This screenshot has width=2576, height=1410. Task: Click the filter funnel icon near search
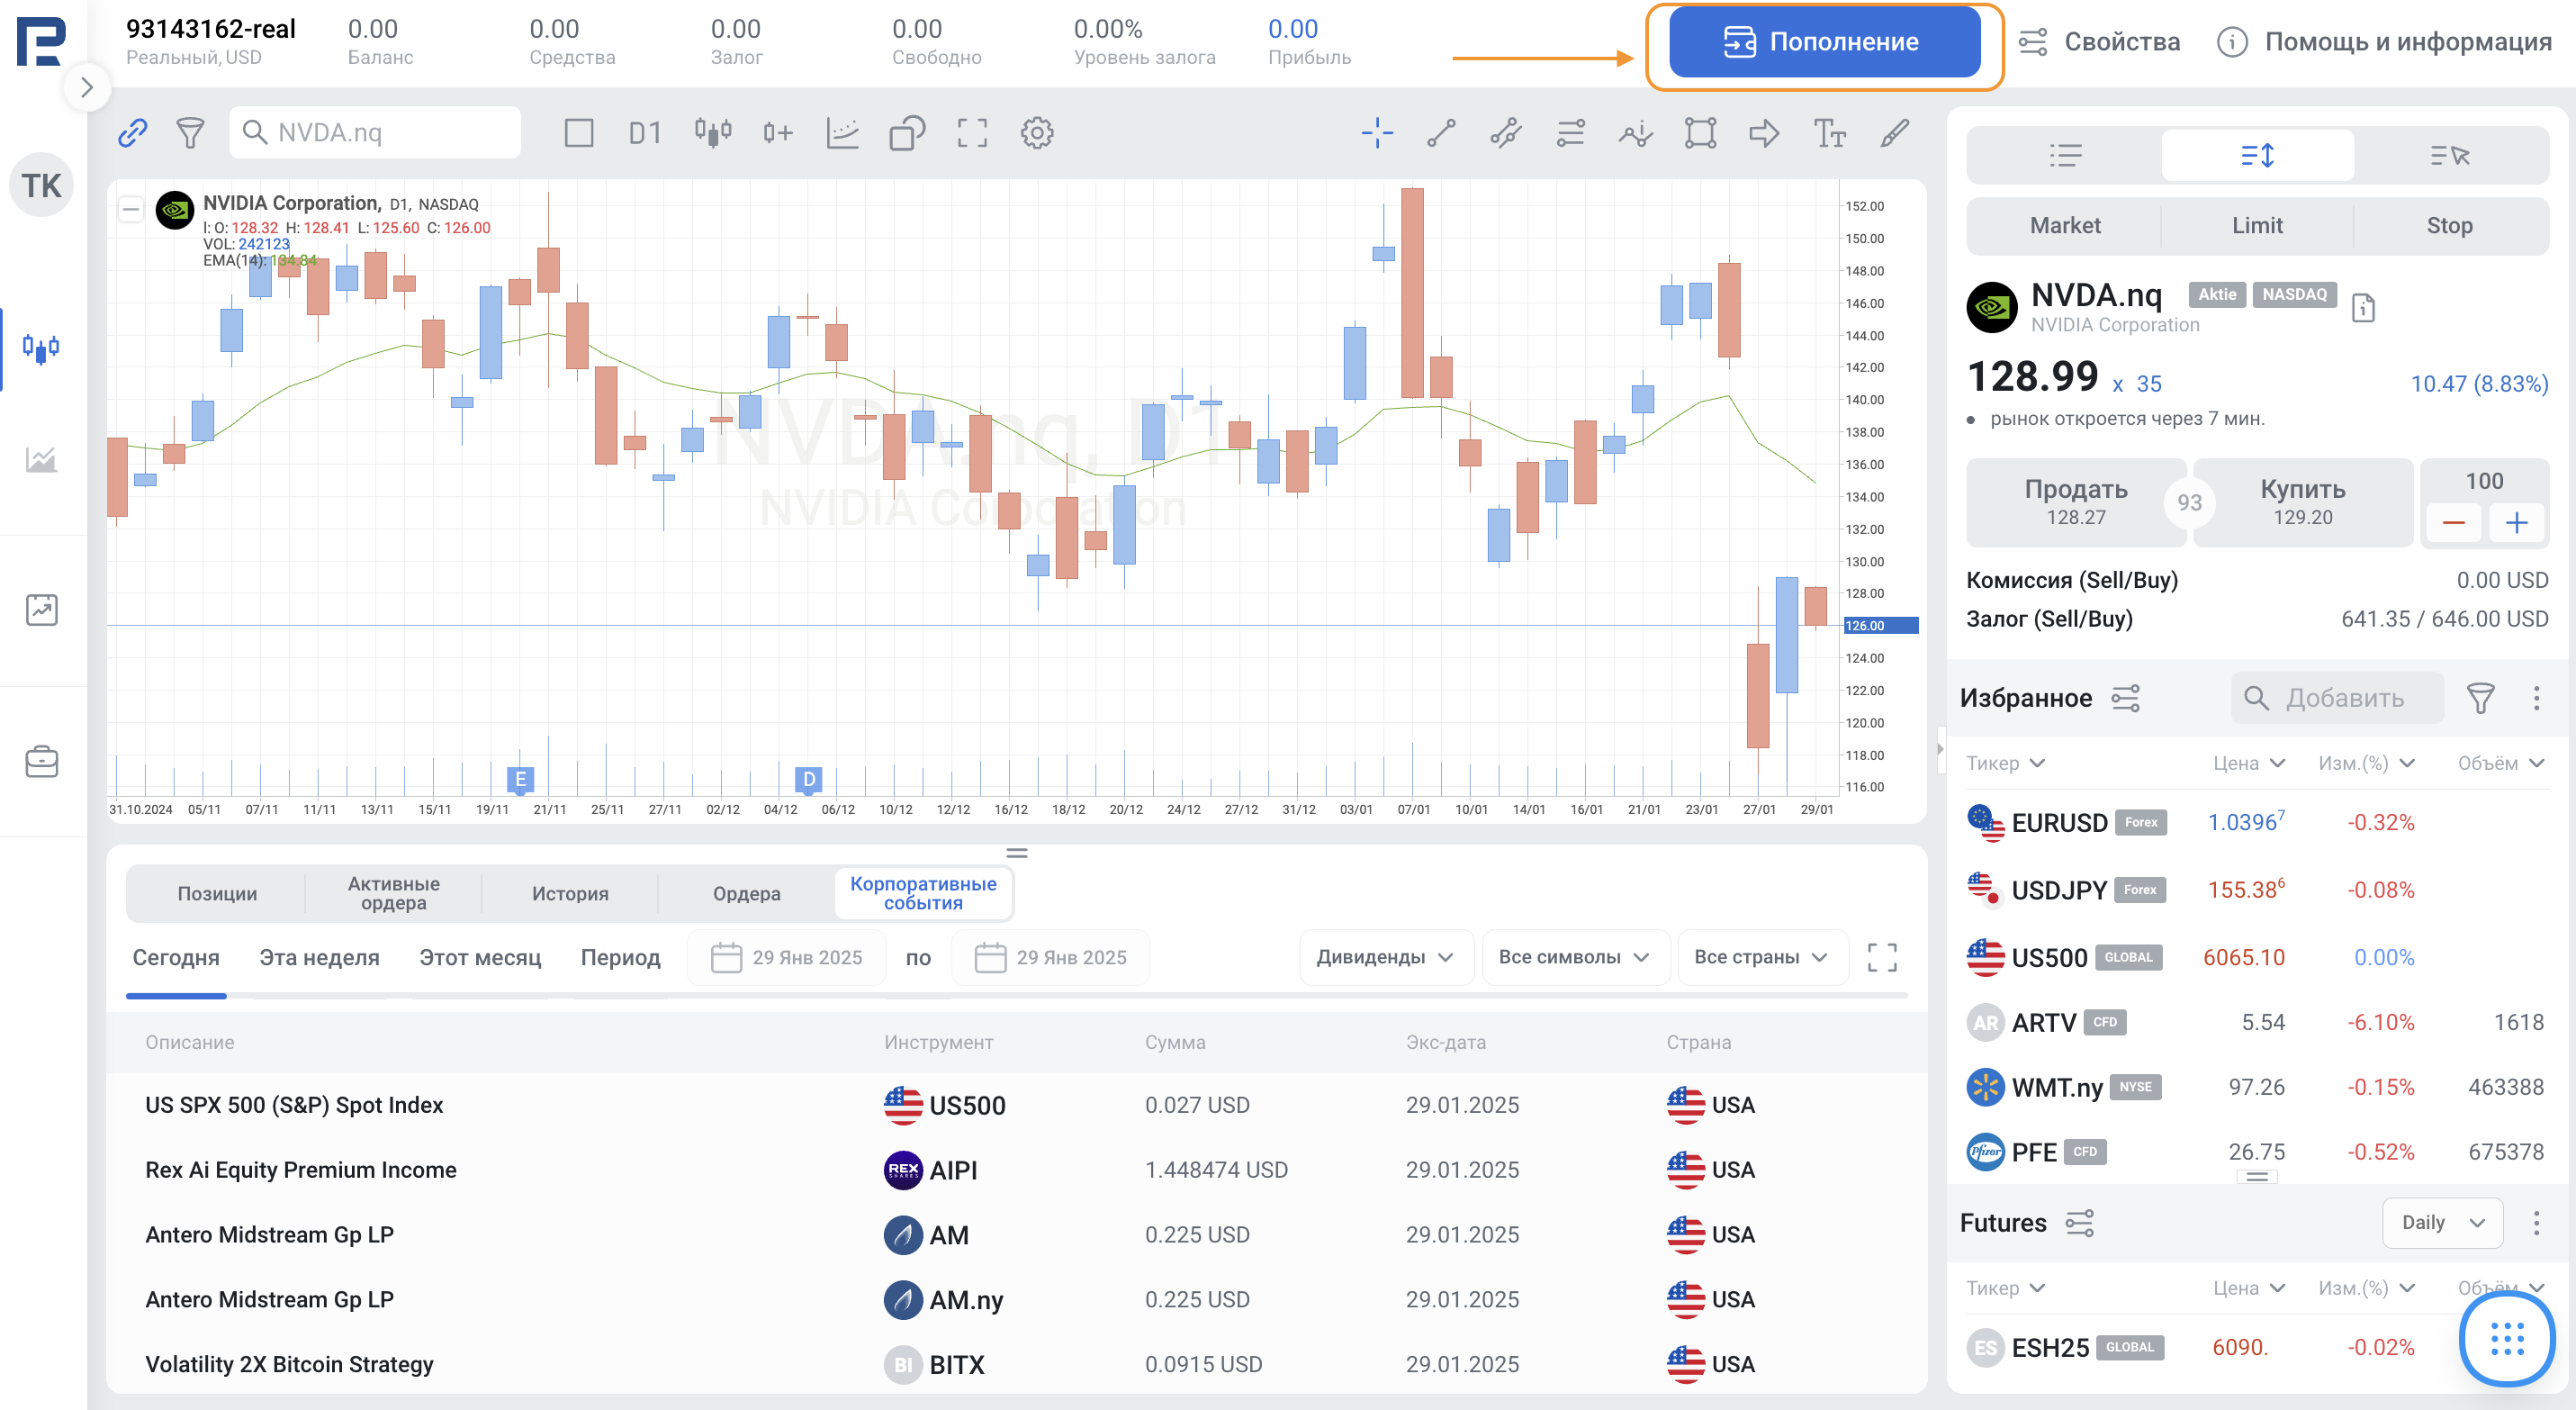click(x=190, y=133)
